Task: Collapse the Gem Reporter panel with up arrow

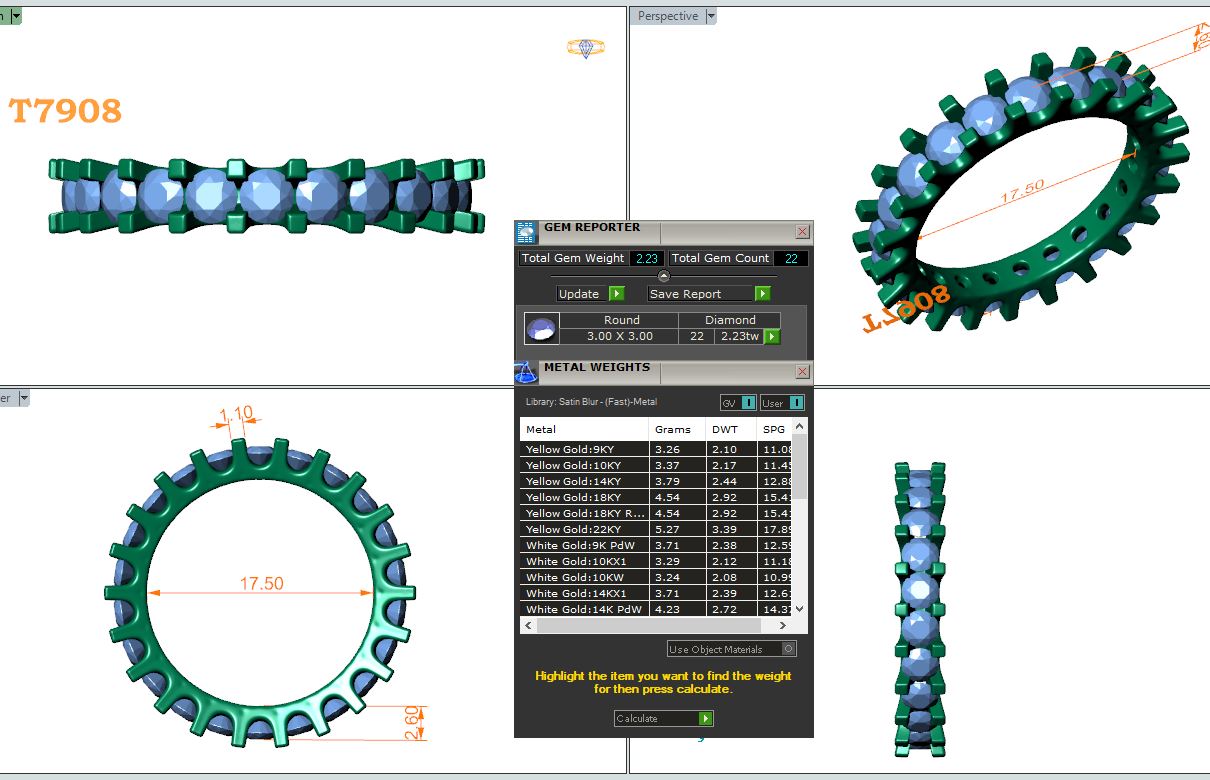Action: point(664,276)
